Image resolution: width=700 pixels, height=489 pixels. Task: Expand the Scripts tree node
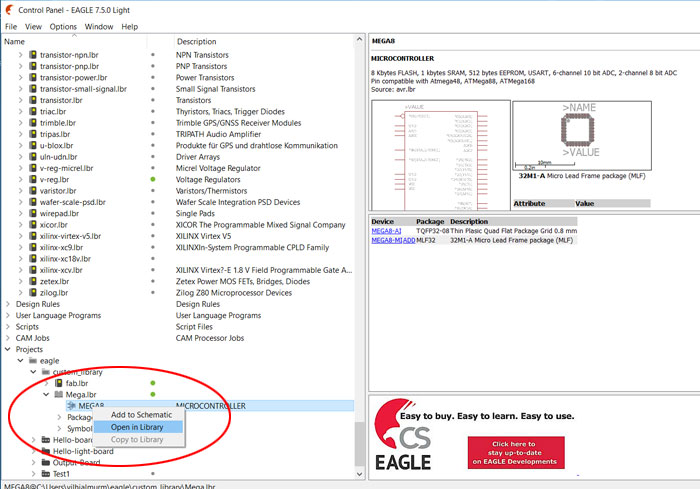pos(8,326)
